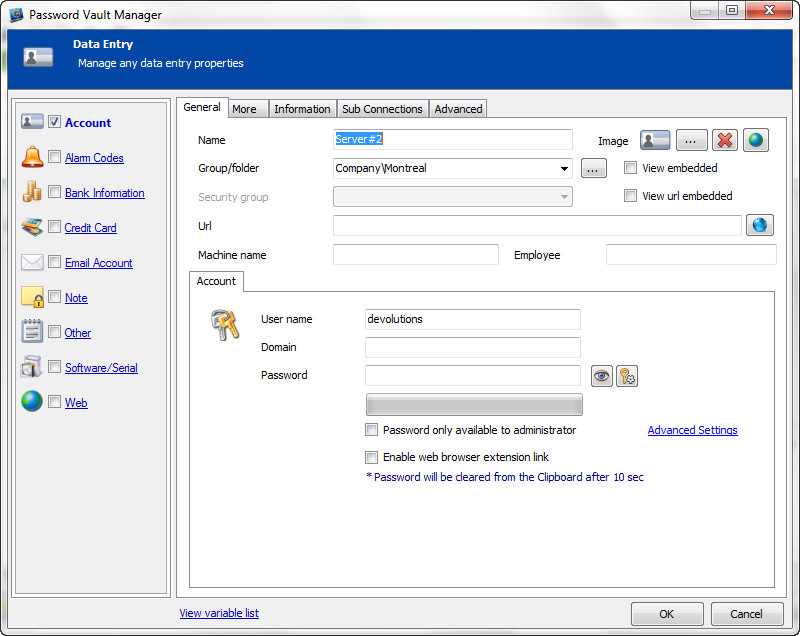Image resolution: width=800 pixels, height=636 pixels.
Task: Check the Bank Information checkbox
Action: tap(55, 191)
